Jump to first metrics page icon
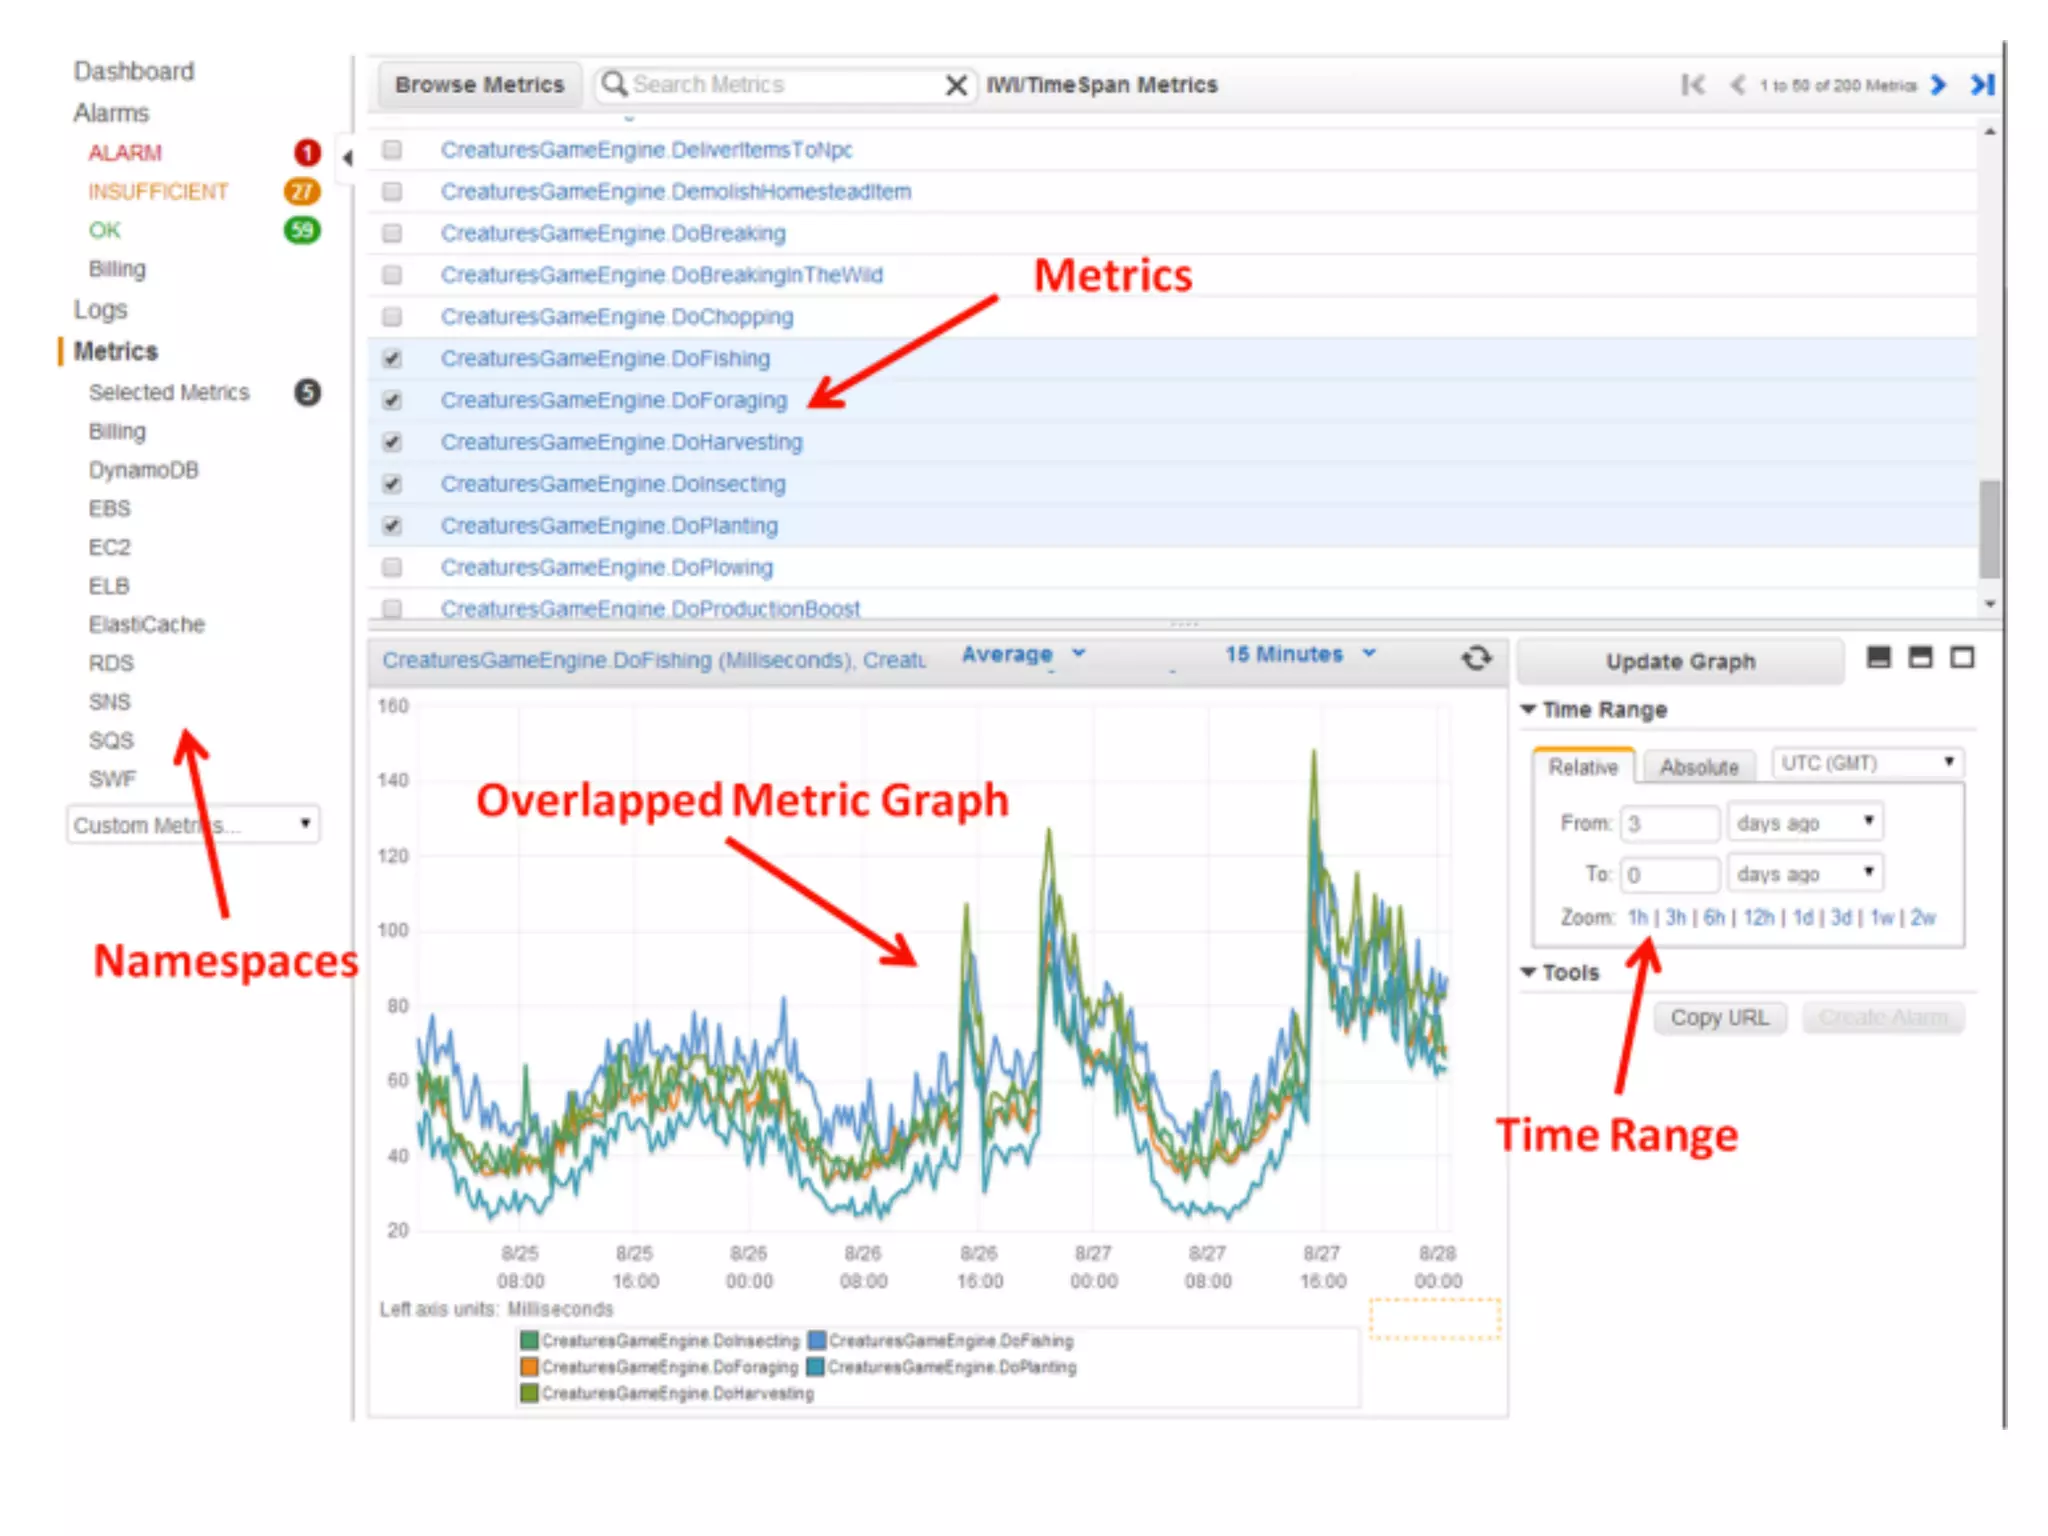 coord(1692,85)
